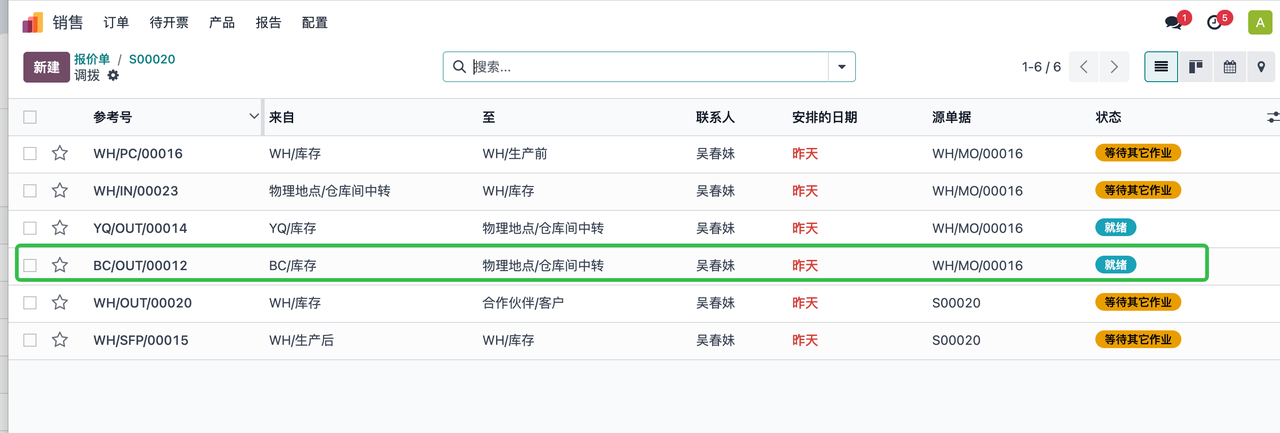
Task: Go to 报价单 breadcrumb
Action: click(92, 59)
